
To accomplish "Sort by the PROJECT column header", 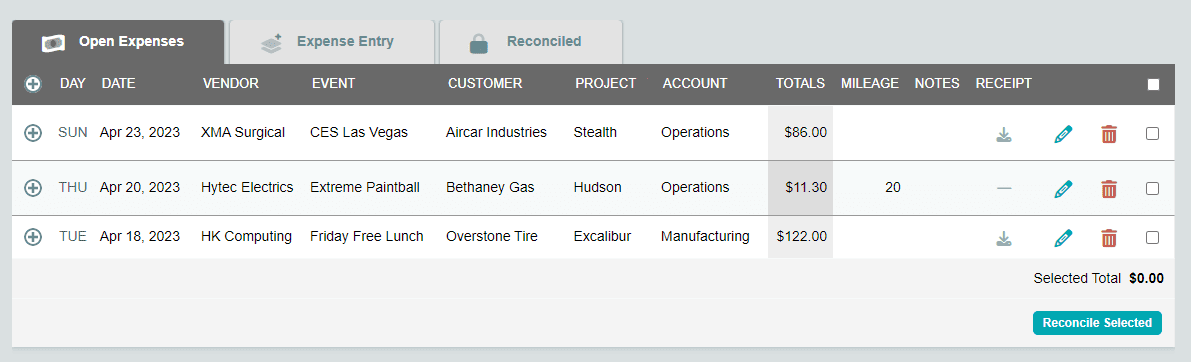I will pyautogui.click(x=605, y=83).
